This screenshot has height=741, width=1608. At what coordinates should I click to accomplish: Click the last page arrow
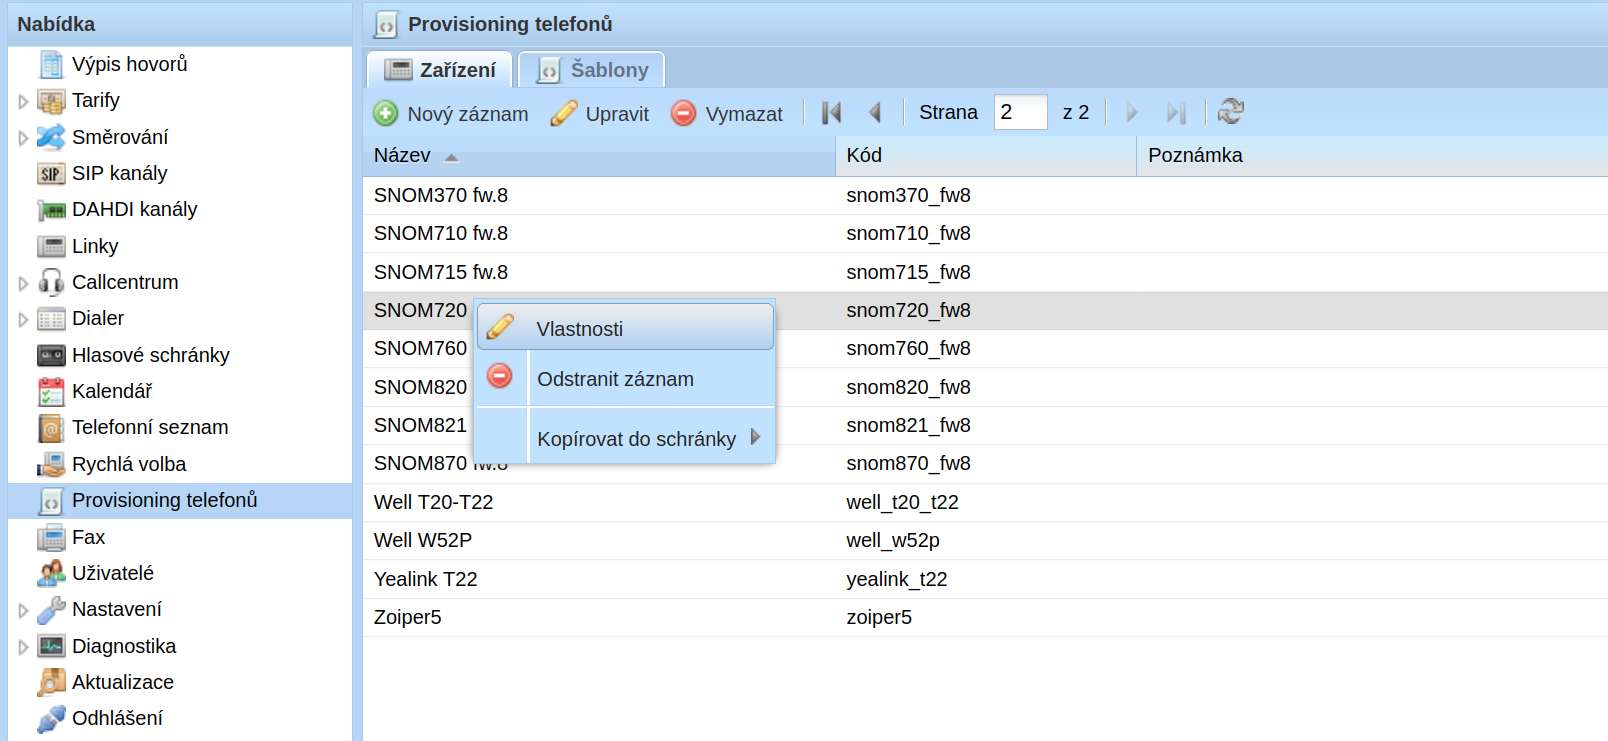pyautogui.click(x=1176, y=113)
